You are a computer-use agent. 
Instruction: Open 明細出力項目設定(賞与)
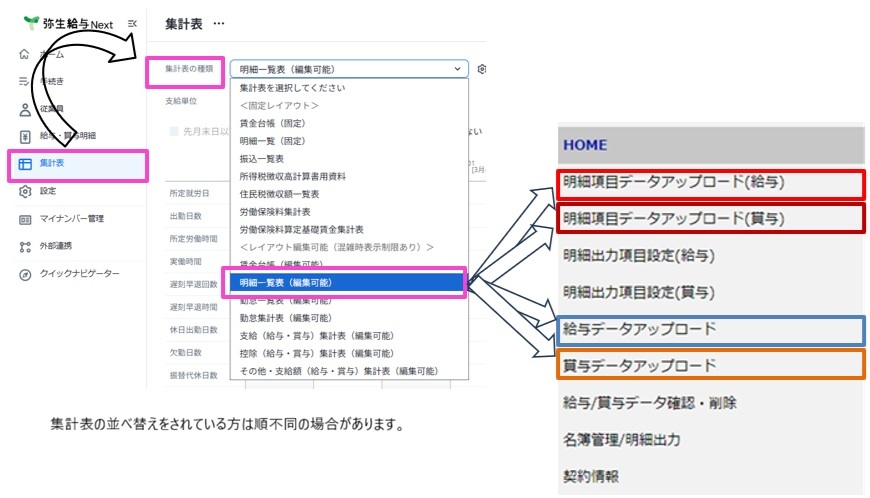click(x=639, y=292)
